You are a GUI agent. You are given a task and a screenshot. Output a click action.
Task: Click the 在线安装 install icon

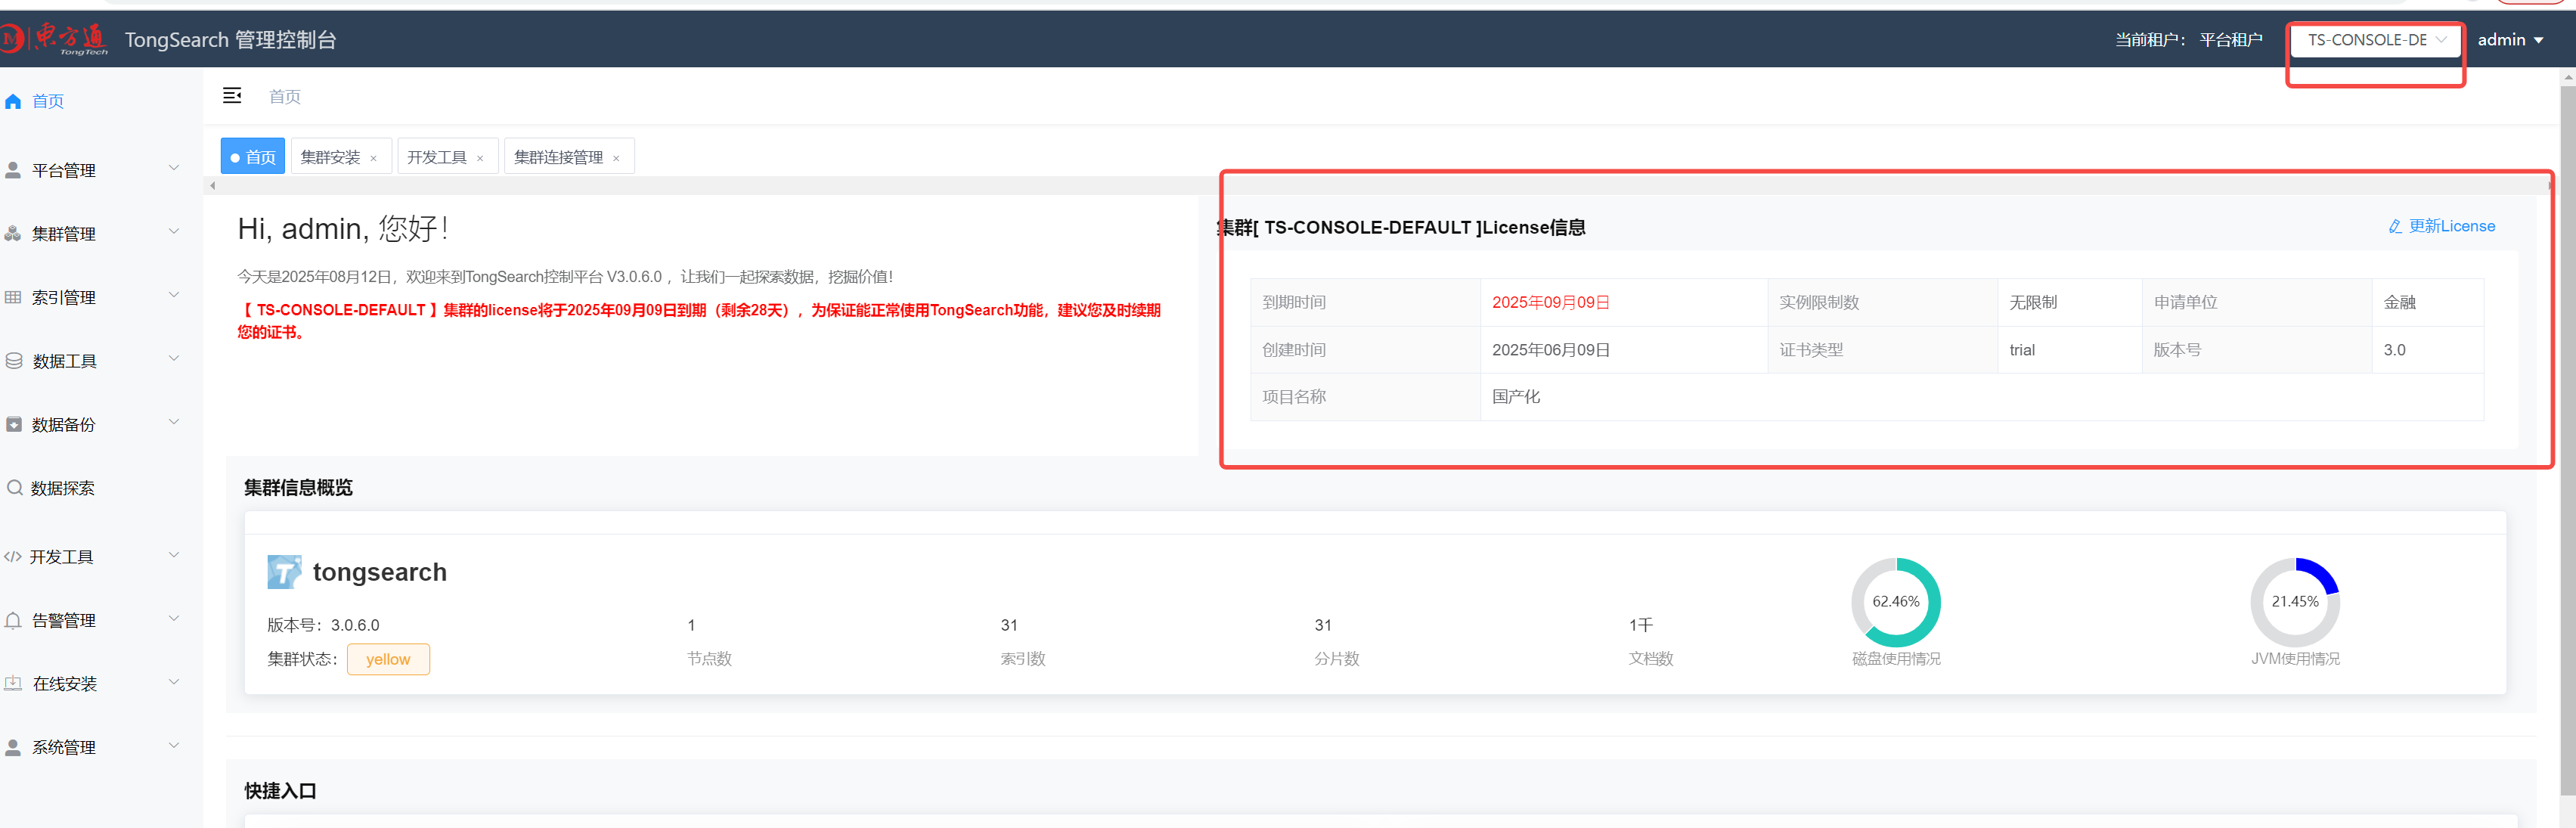[x=13, y=683]
